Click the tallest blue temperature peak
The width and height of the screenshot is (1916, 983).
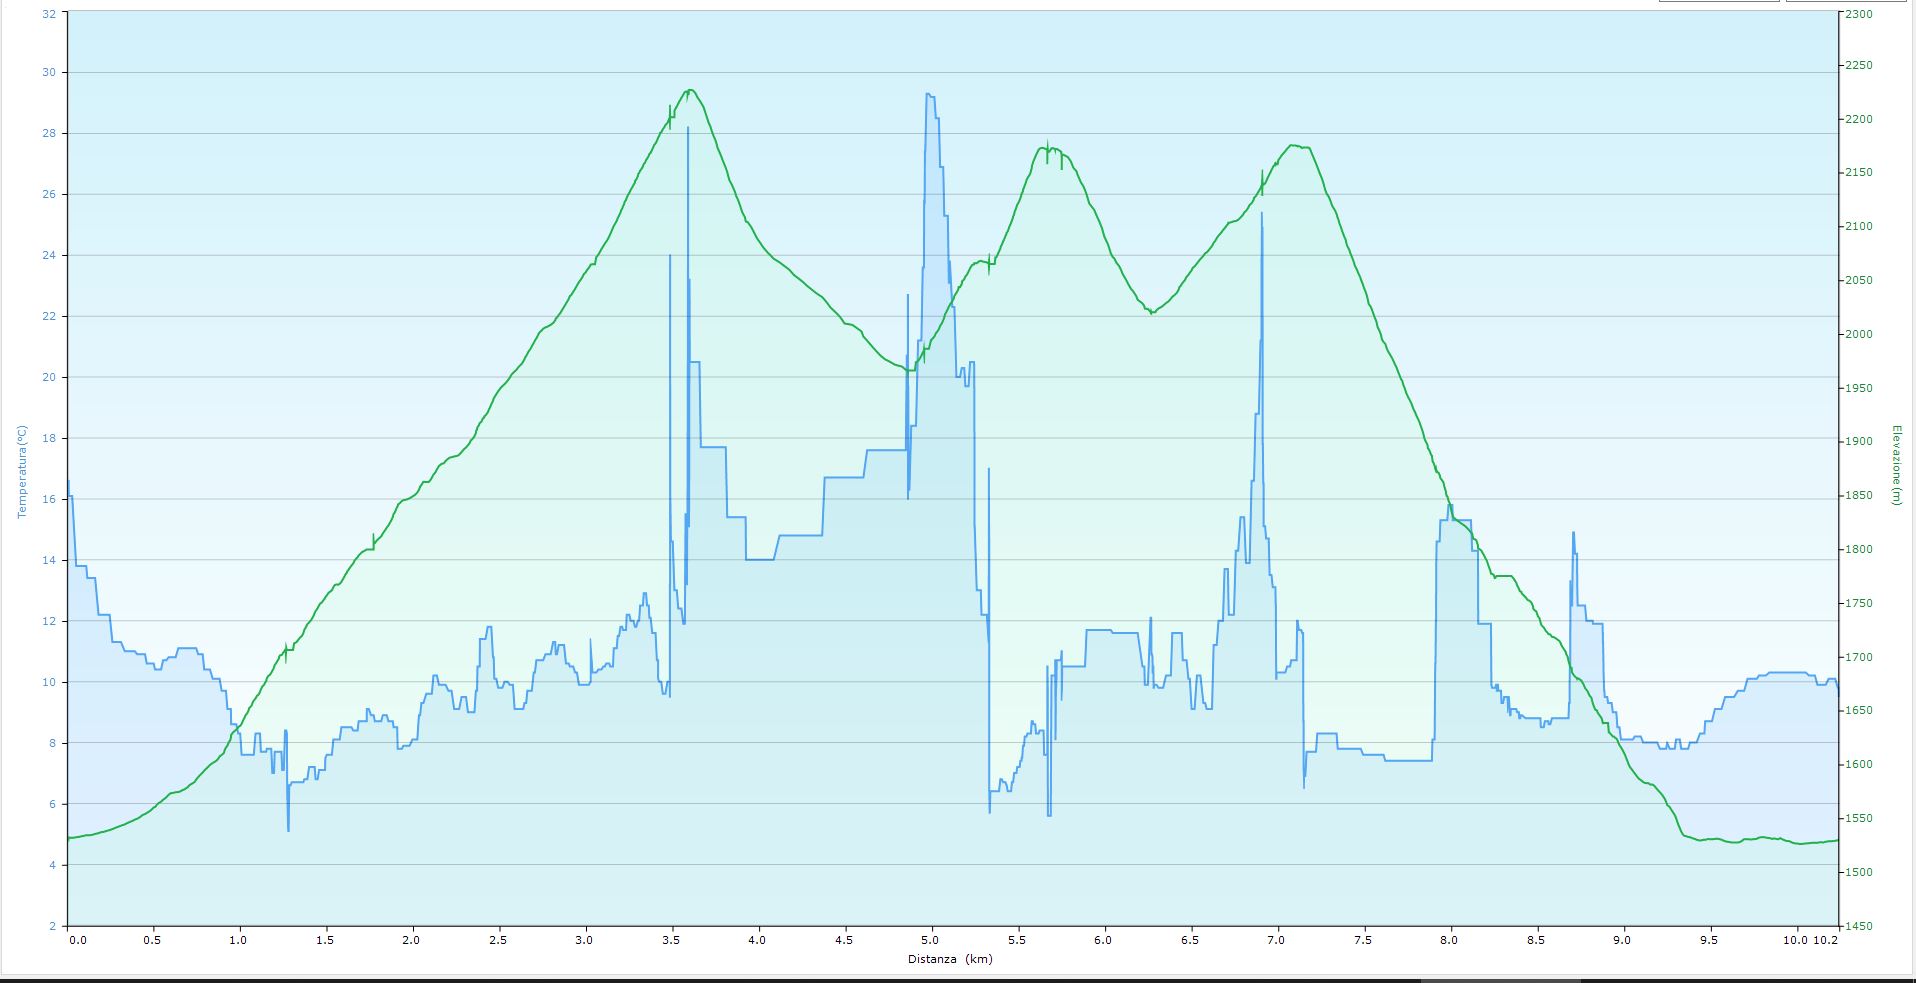click(x=929, y=94)
